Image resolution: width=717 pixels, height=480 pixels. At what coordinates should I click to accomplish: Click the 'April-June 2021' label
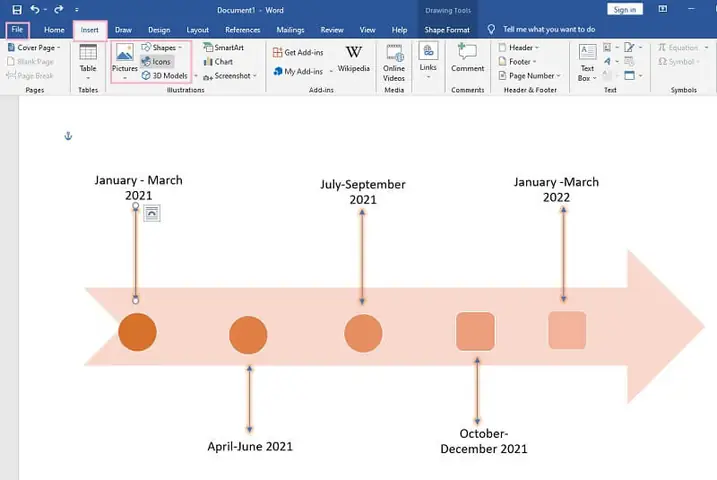[x=250, y=447]
